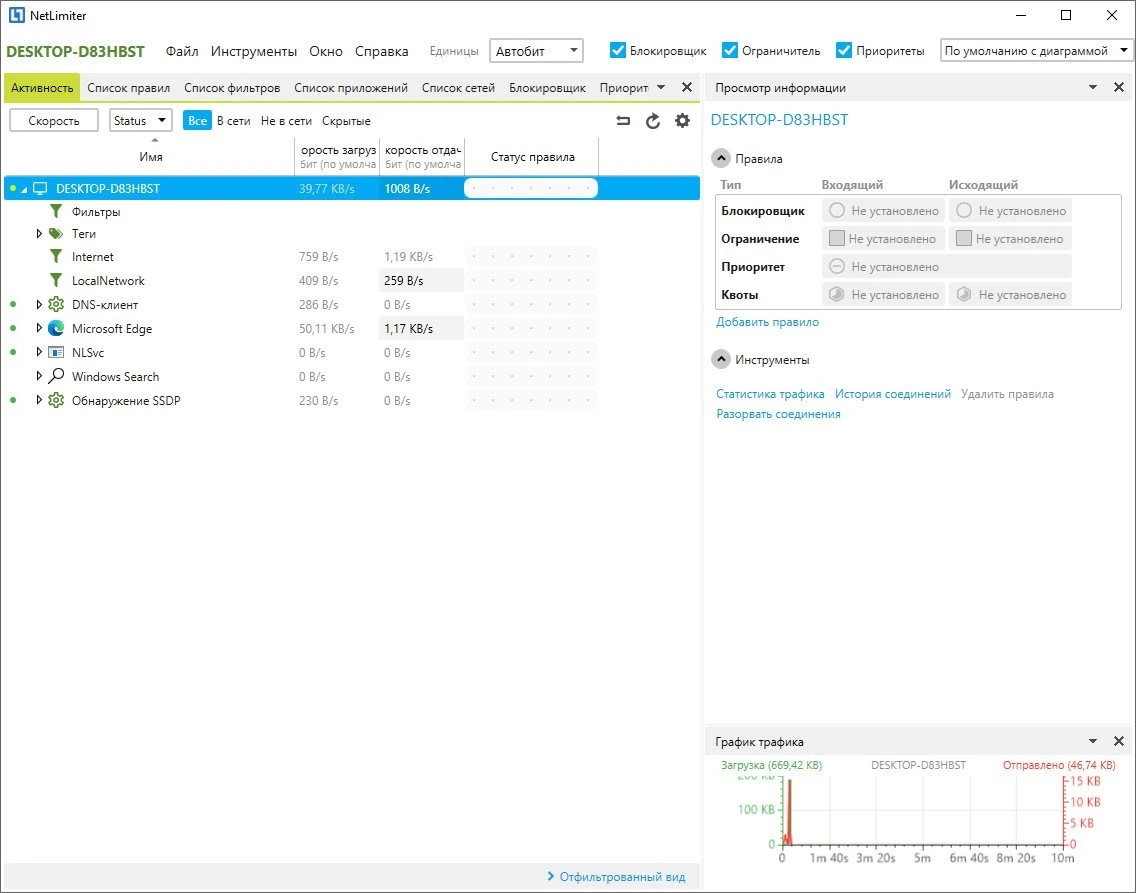The height and width of the screenshot is (893, 1136).
Task: Open the Статистика трафика link
Action: pyautogui.click(x=770, y=394)
